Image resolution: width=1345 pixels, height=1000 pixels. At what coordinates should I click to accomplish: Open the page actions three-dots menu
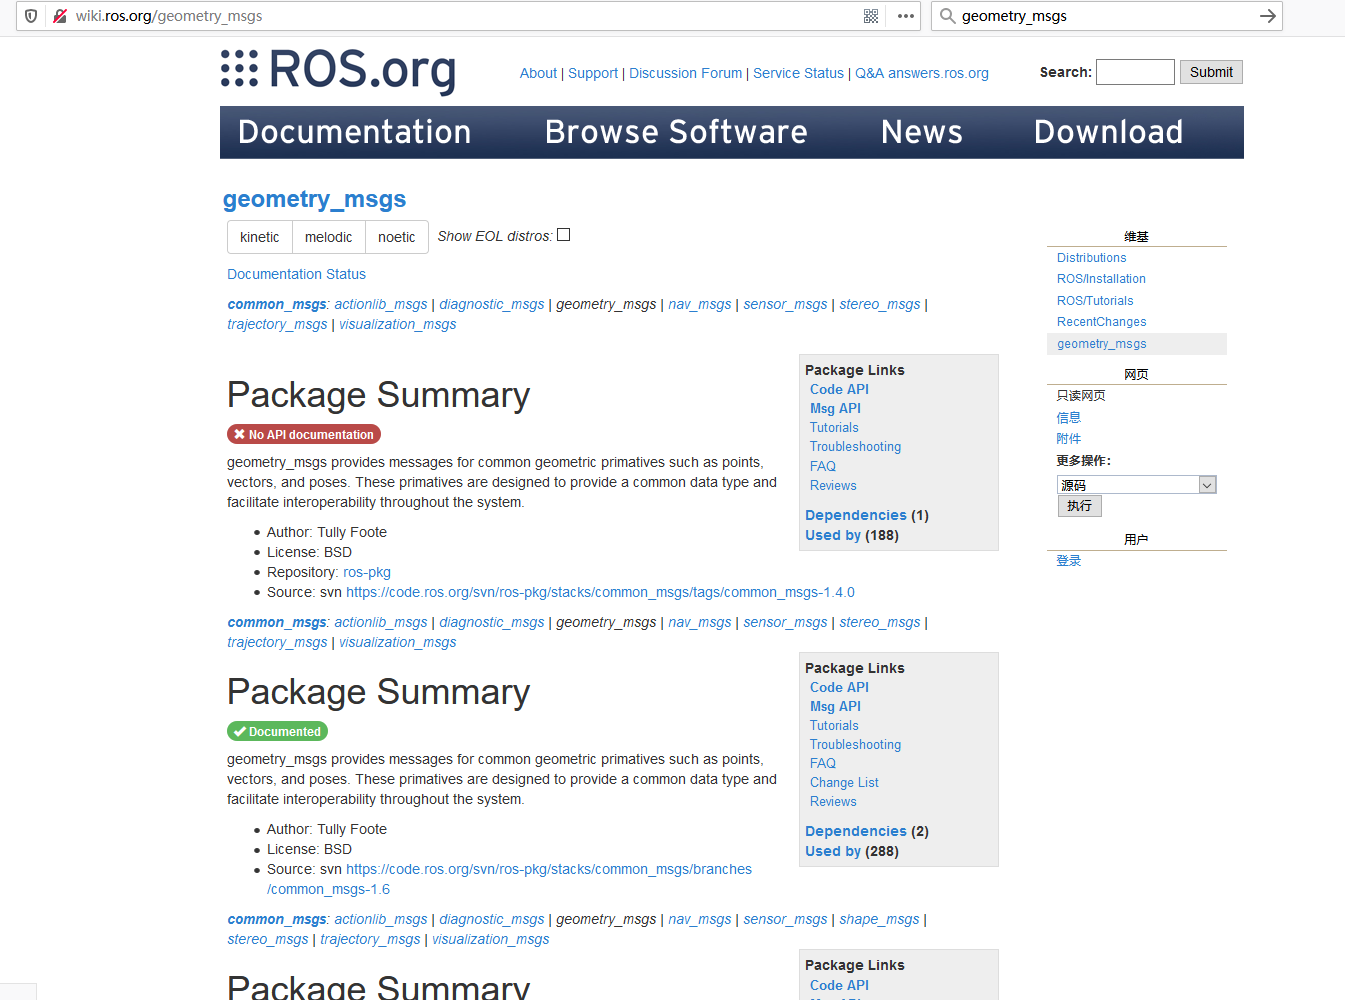(x=906, y=16)
